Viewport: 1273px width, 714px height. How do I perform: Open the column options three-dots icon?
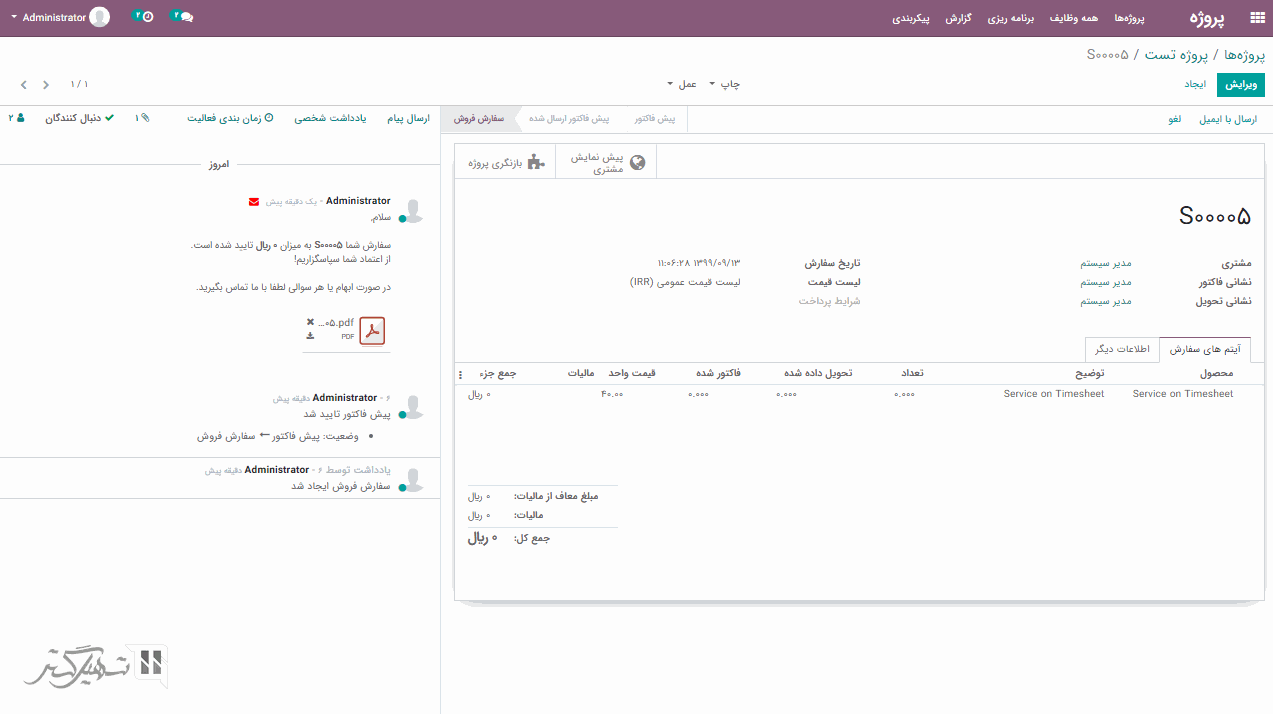(x=460, y=374)
